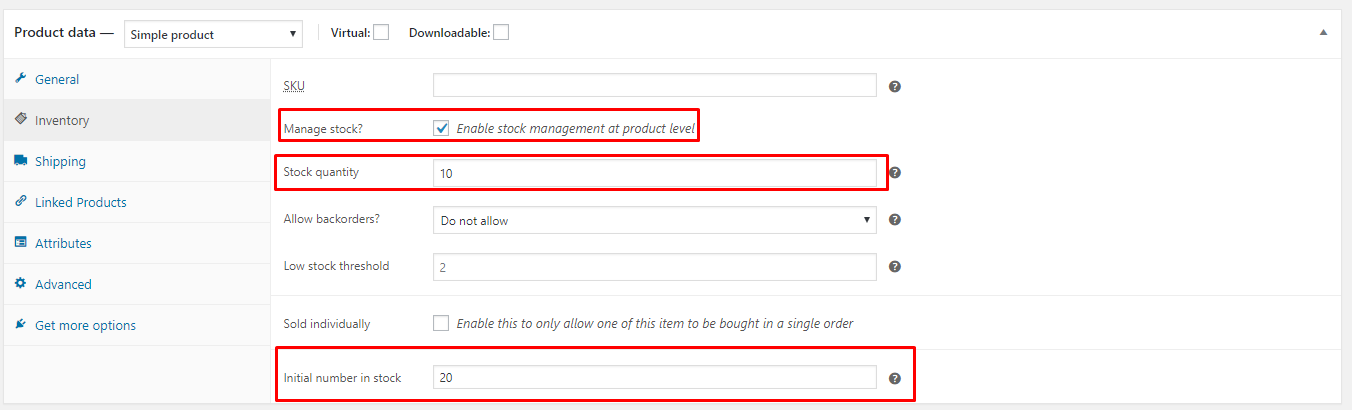
Task: Open the Simple product type dropdown
Action: click(213, 34)
